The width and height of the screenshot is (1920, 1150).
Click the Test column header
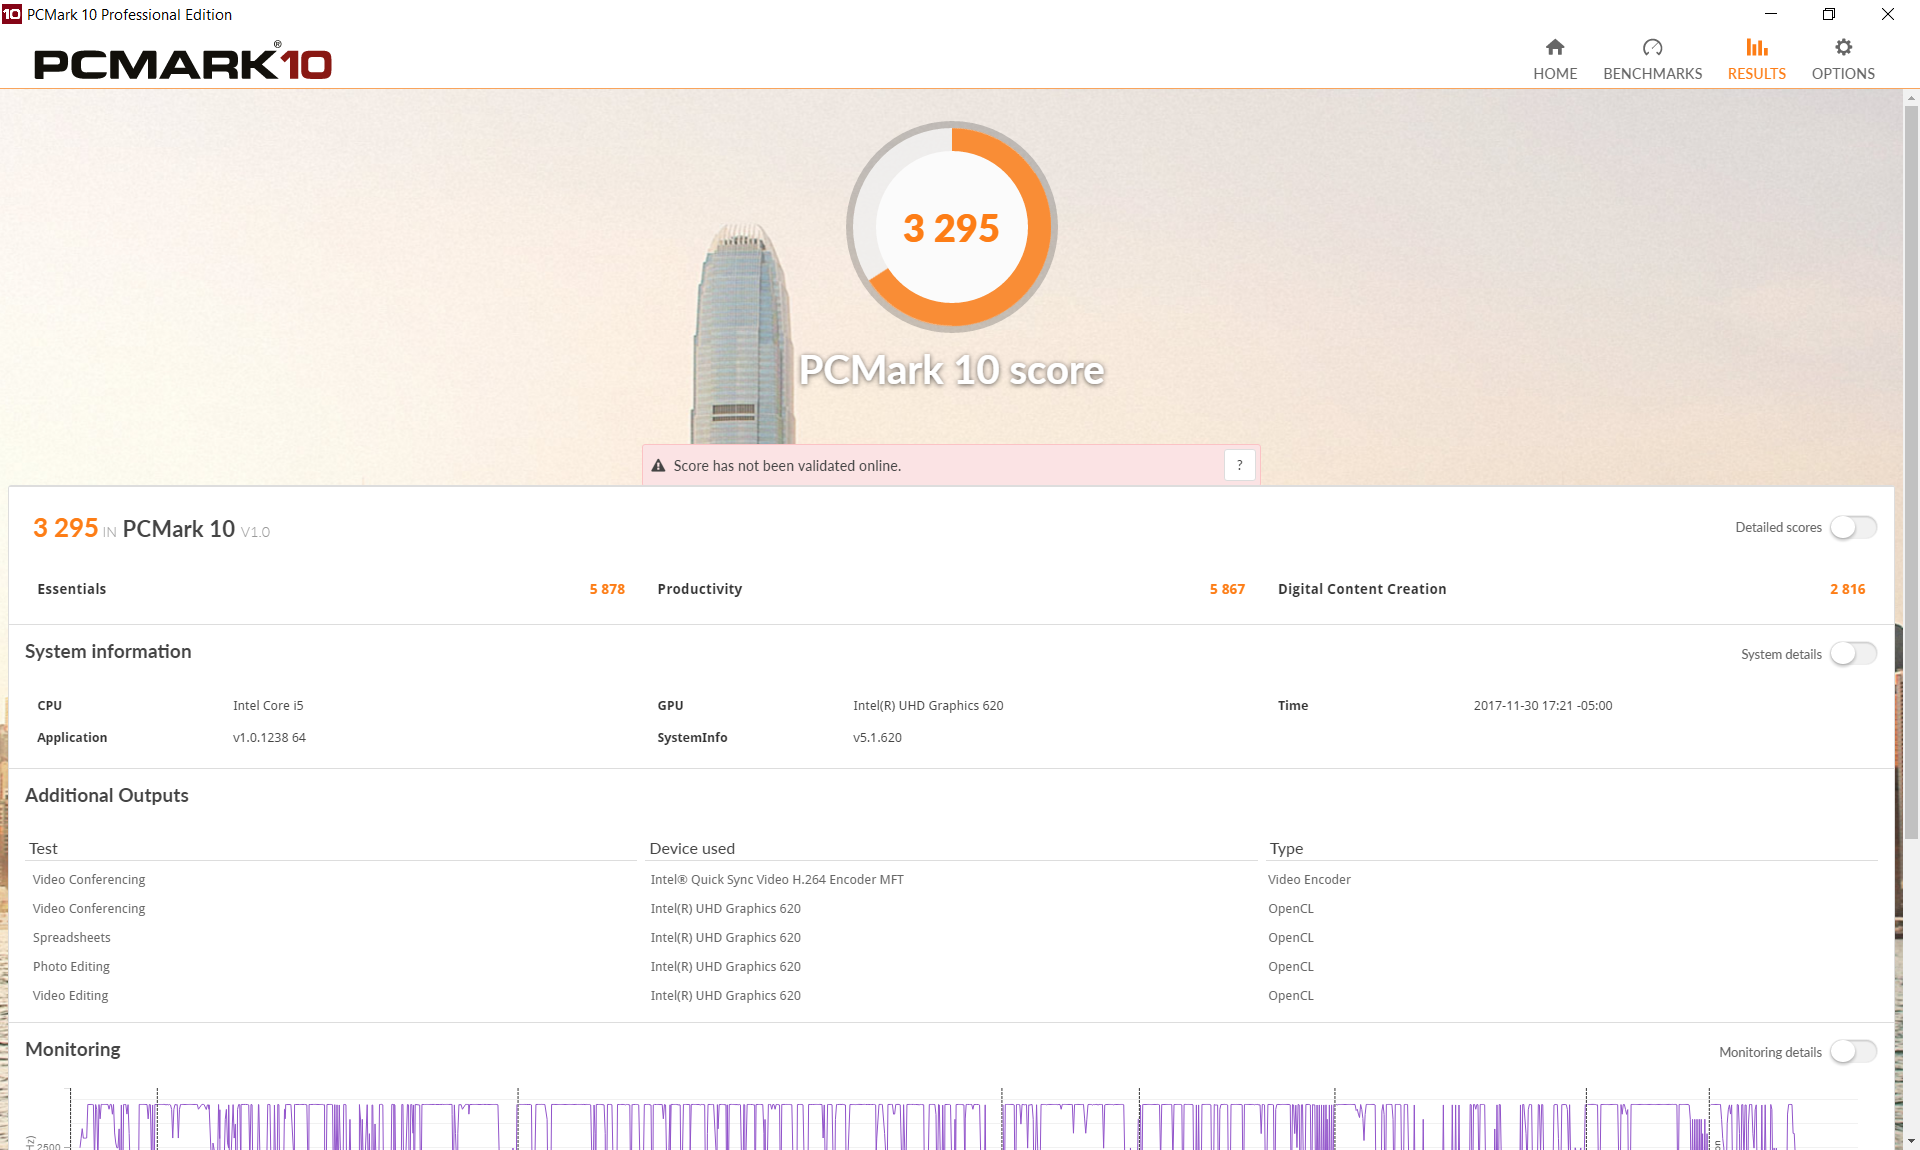point(43,848)
